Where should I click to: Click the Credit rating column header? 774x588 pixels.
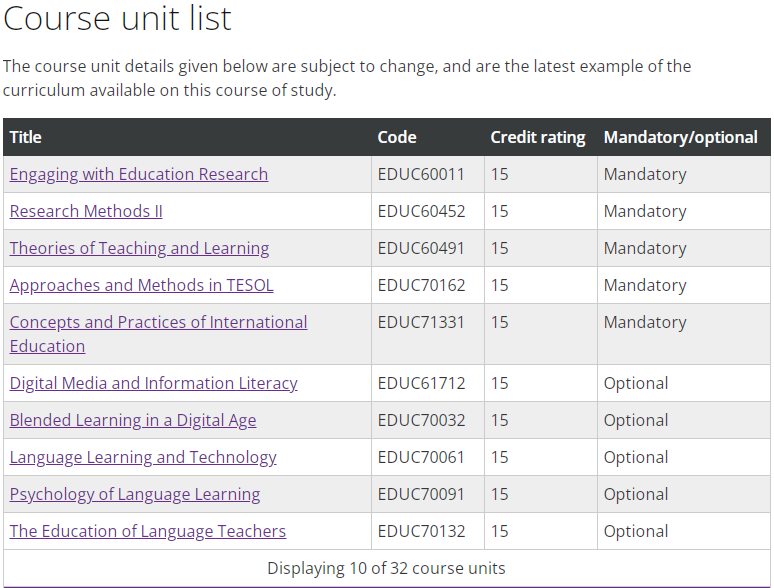pos(538,137)
